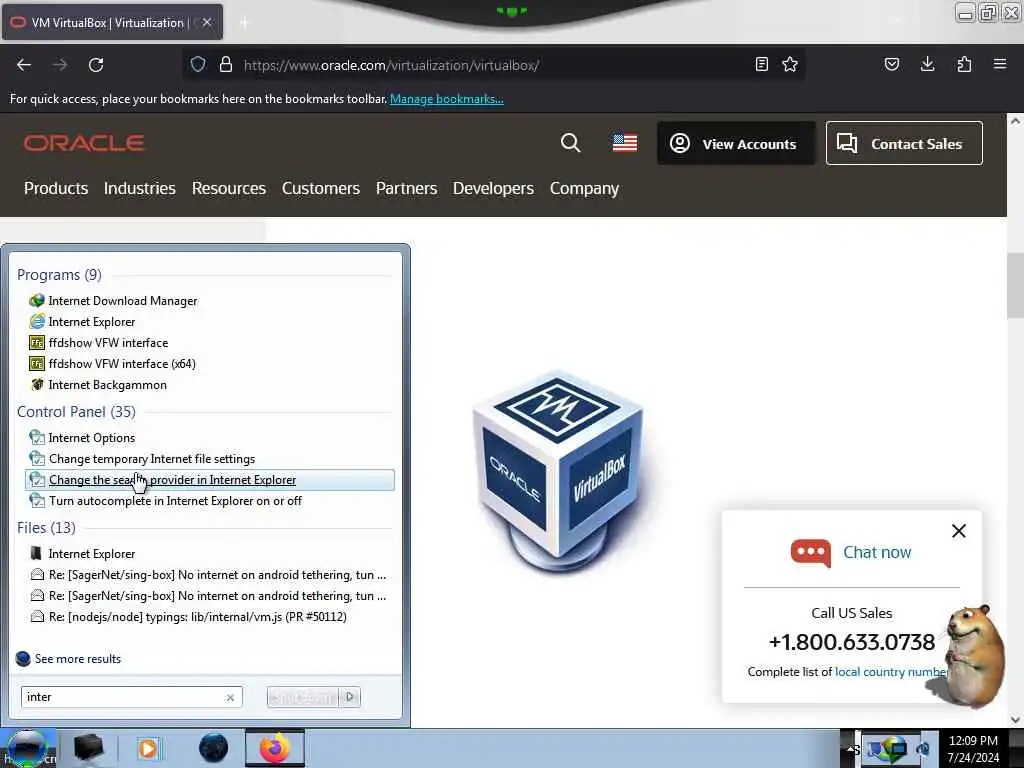Screen dimensions: 1024x768
Task: Open the Firefox taskbar icon
Action: pyautogui.click(x=275, y=748)
